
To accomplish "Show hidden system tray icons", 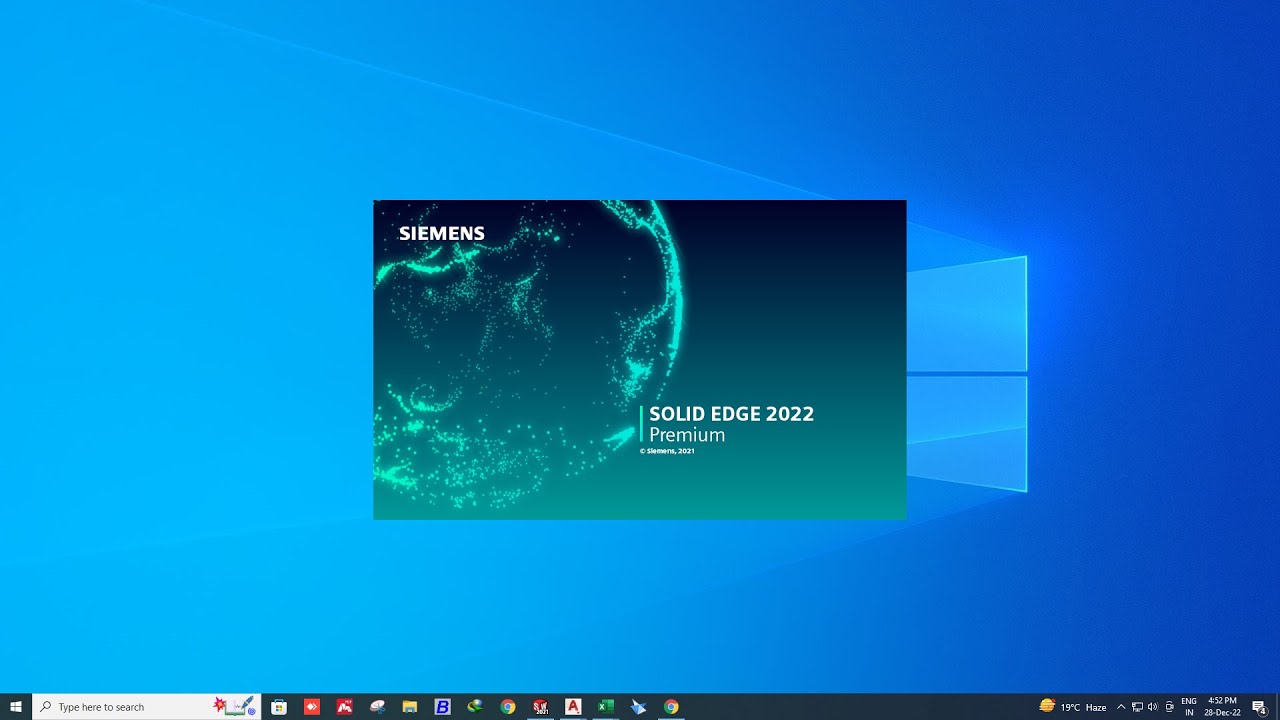I will coord(1121,707).
